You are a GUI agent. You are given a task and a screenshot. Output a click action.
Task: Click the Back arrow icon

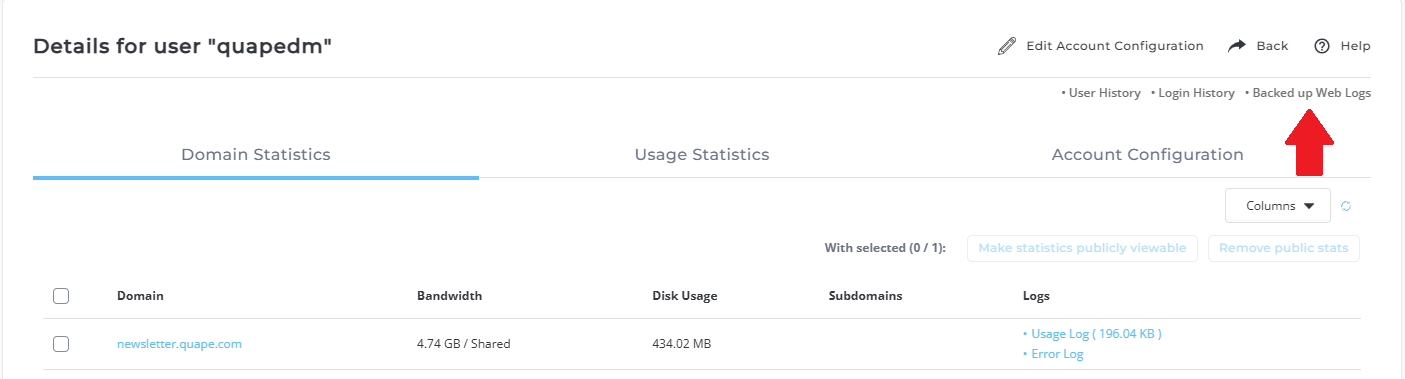(x=1237, y=46)
